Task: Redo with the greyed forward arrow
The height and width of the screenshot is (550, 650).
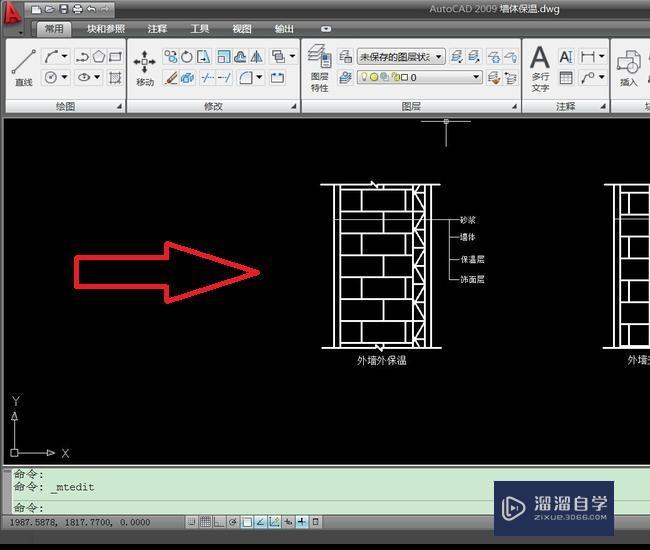Action: pos(105,9)
